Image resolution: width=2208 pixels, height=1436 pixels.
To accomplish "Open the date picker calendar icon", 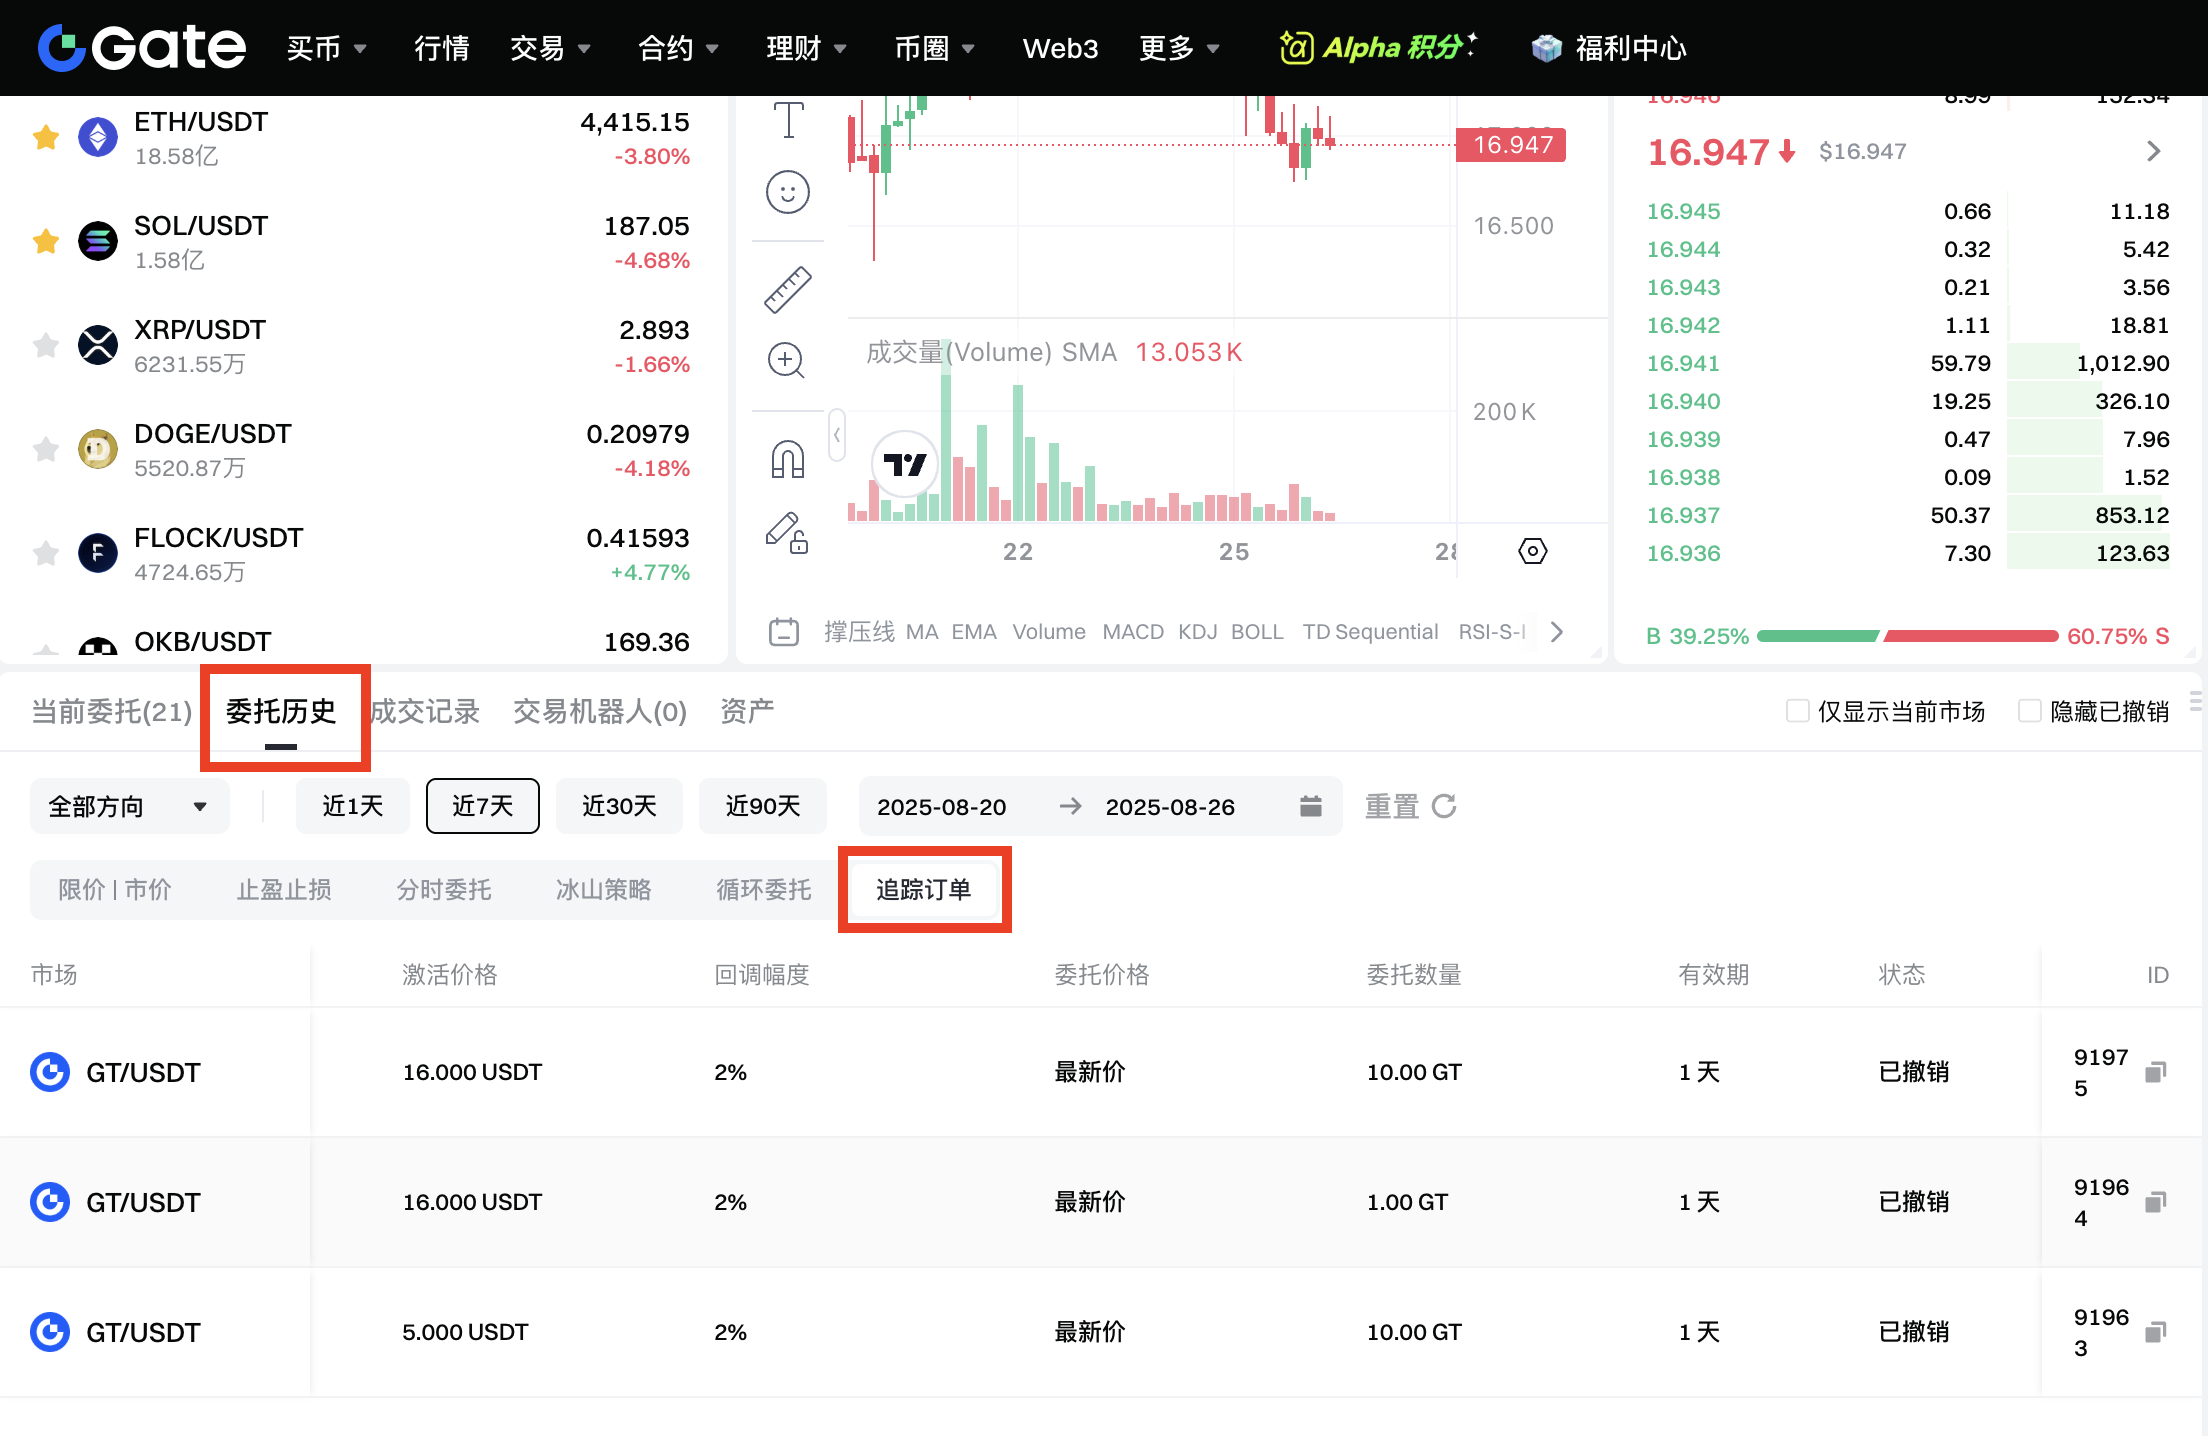I will [x=1310, y=806].
